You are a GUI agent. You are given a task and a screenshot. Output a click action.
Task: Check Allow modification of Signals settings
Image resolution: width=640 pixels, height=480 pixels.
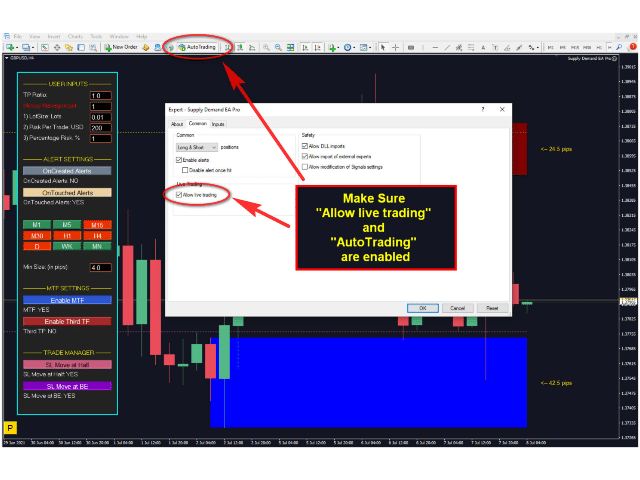pos(304,167)
